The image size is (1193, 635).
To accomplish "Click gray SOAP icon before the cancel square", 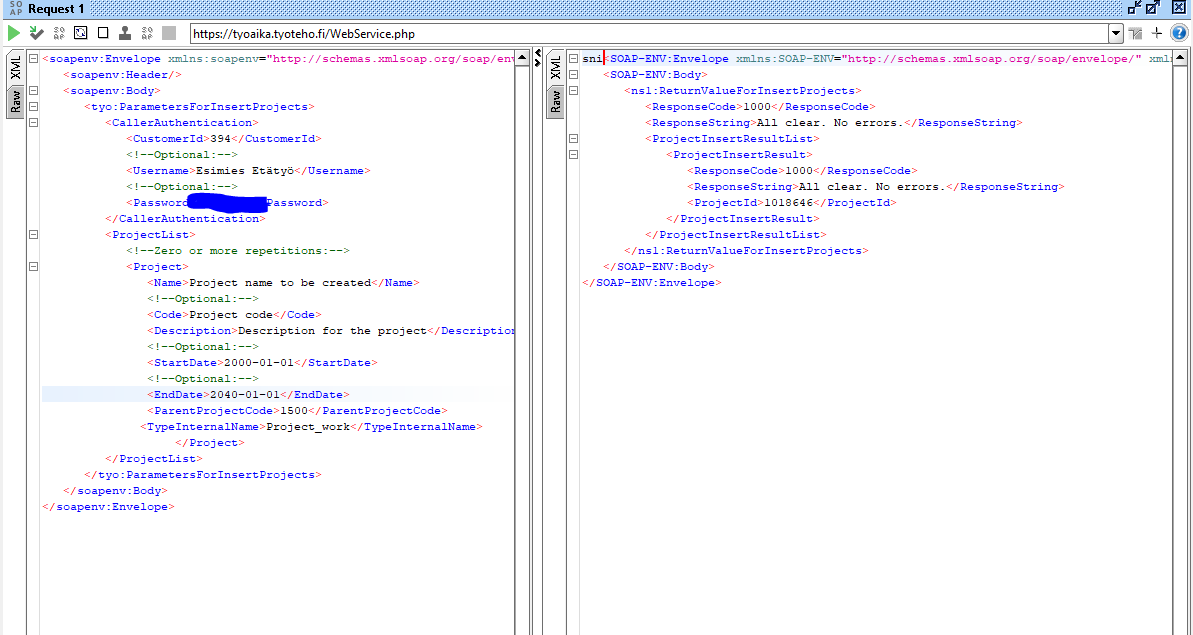I will coord(147,33).
